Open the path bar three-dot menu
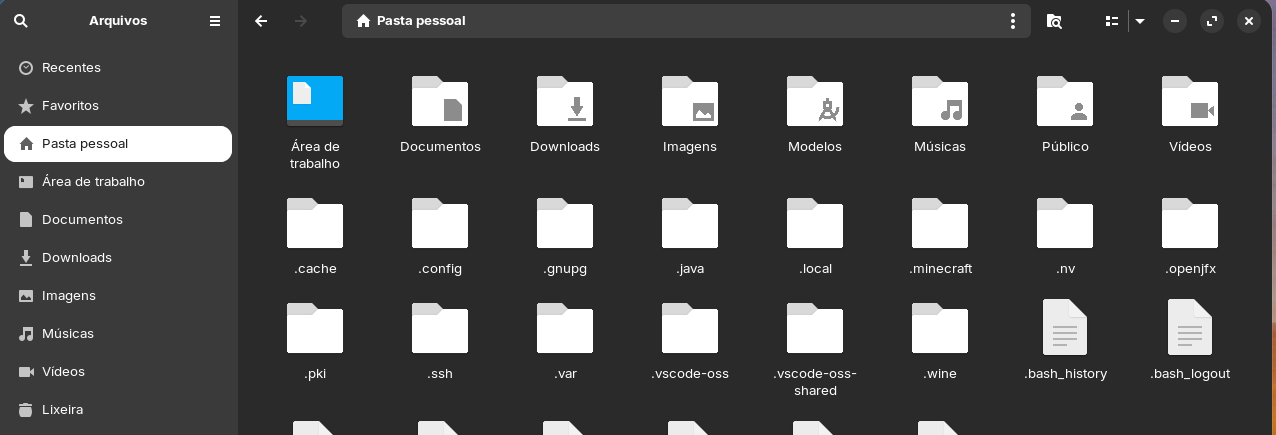The width and height of the screenshot is (1276, 435). pos(1013,20)
